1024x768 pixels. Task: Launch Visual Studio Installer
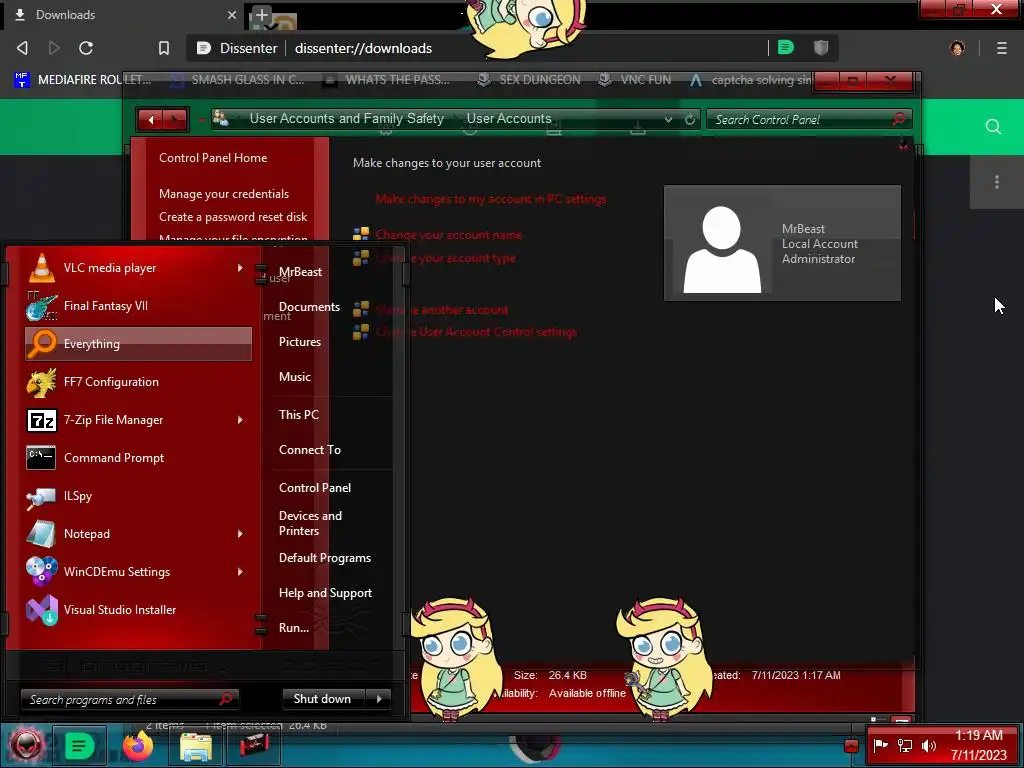(137, 609)
